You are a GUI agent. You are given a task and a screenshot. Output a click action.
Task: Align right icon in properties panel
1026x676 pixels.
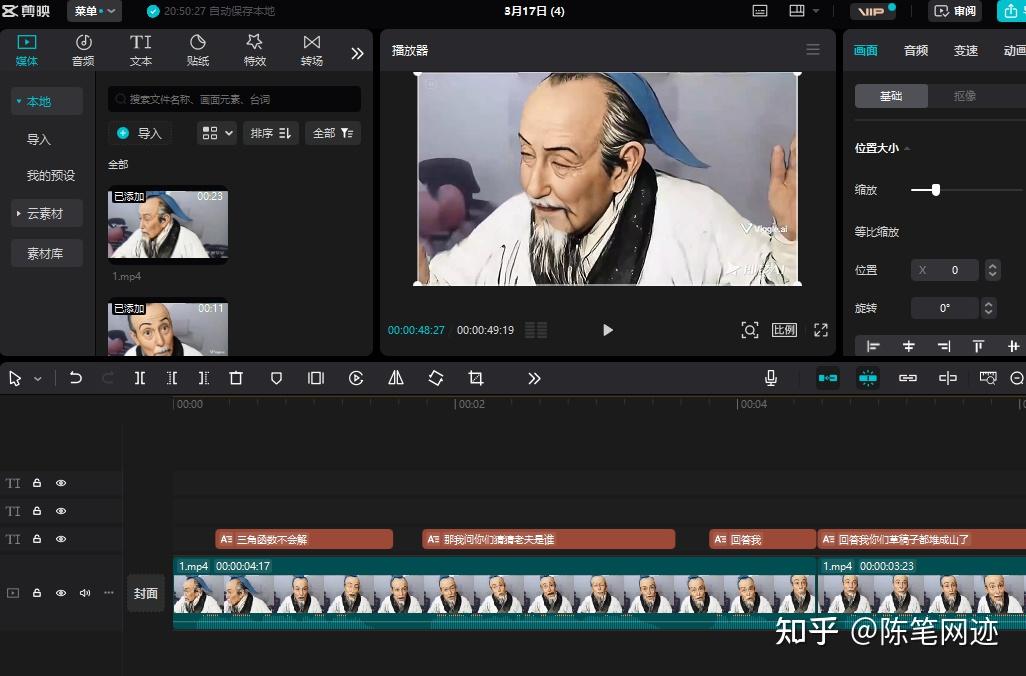pos(944,346)
